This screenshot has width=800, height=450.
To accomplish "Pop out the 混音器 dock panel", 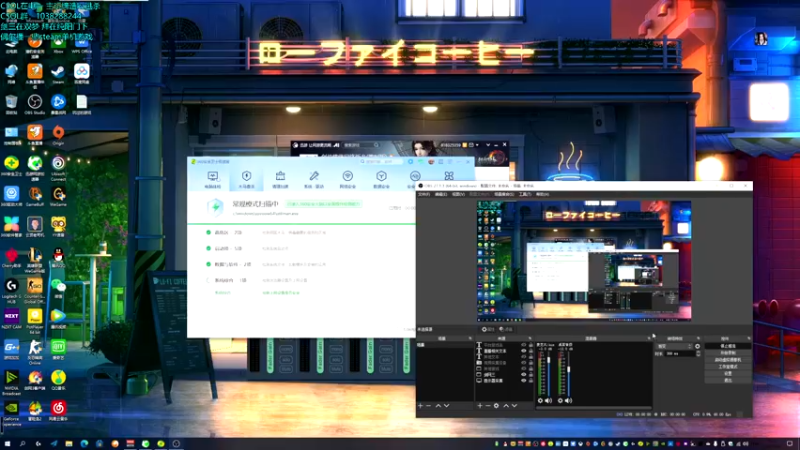I will [648, 338].
